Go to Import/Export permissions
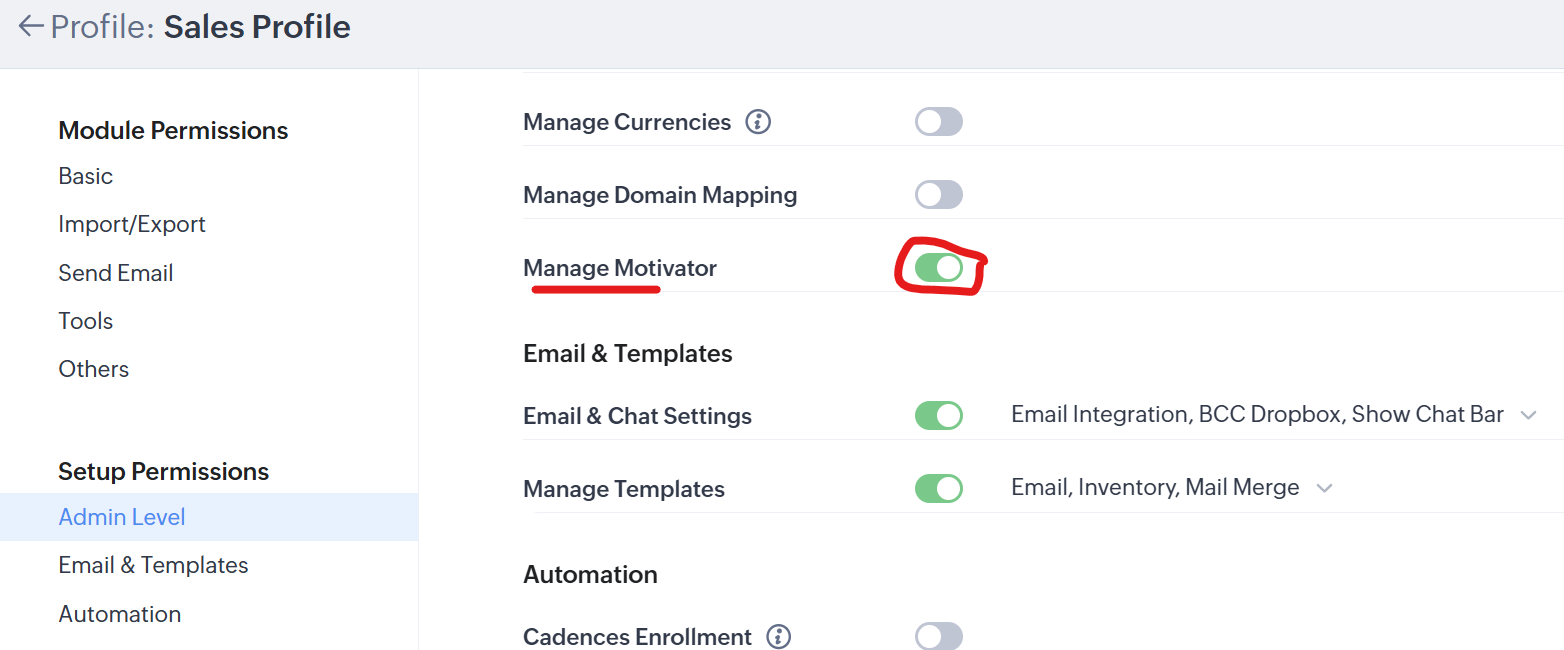 point(132,224)
